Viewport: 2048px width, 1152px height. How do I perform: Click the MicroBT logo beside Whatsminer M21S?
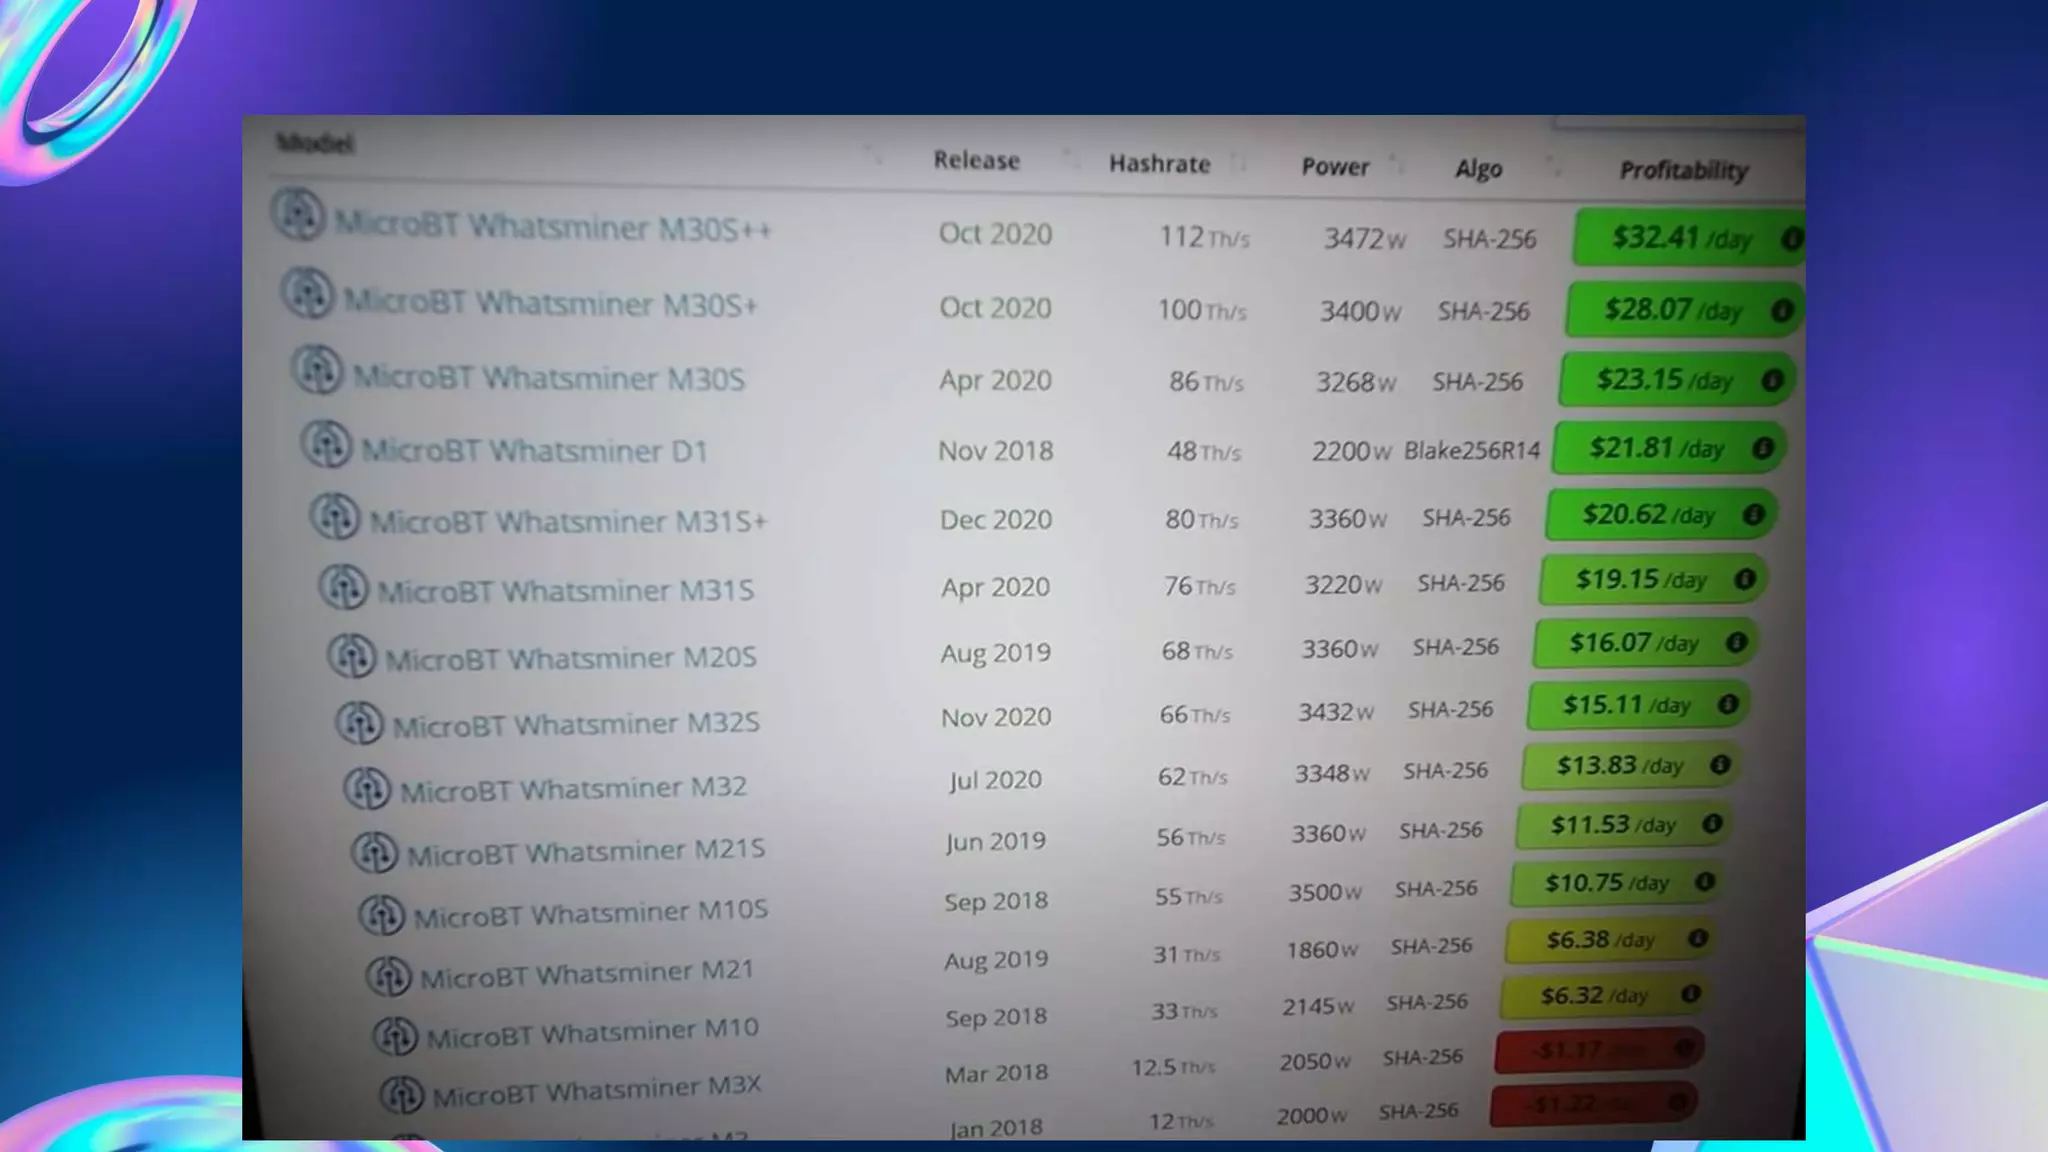375,853
